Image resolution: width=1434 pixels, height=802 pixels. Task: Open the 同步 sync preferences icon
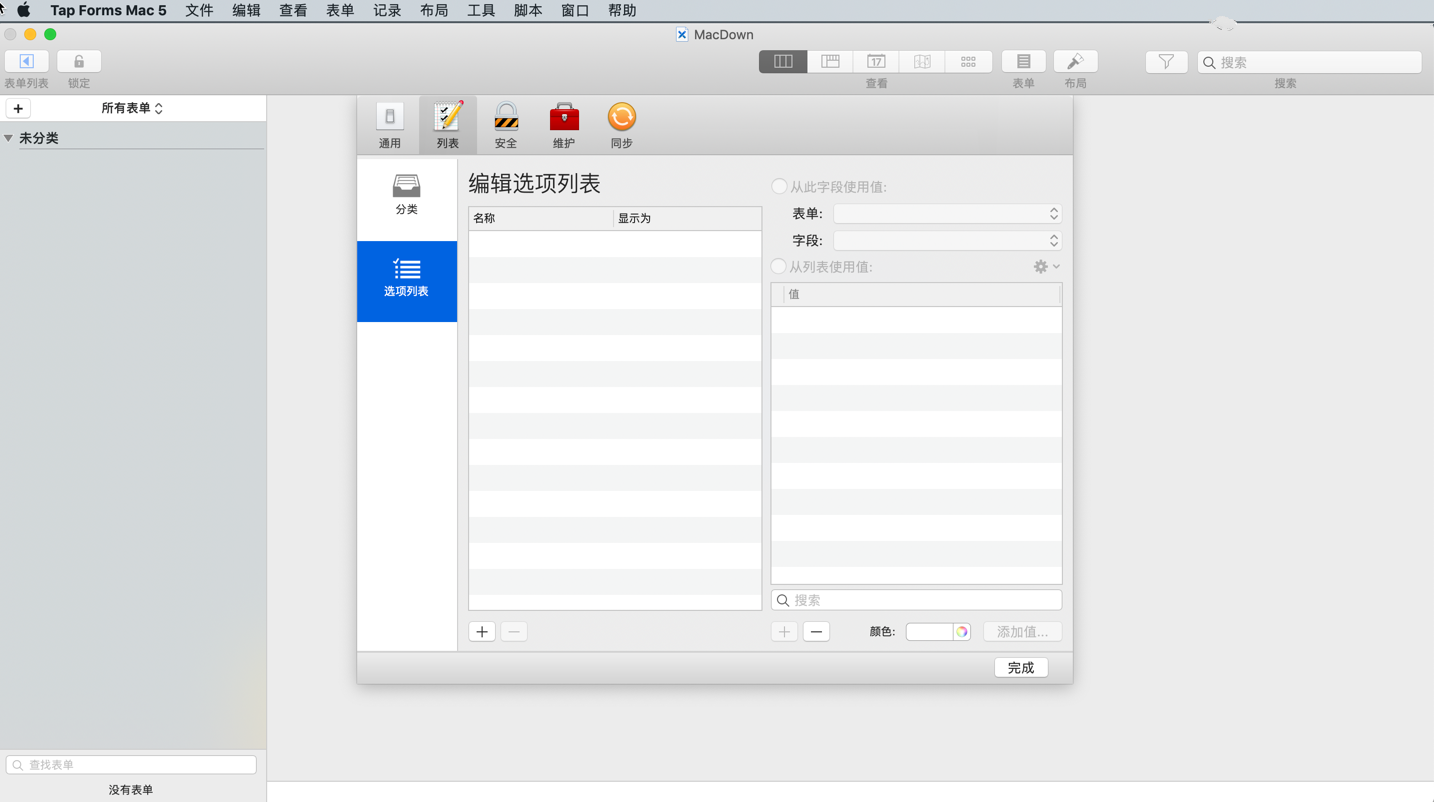coord(622,125)
